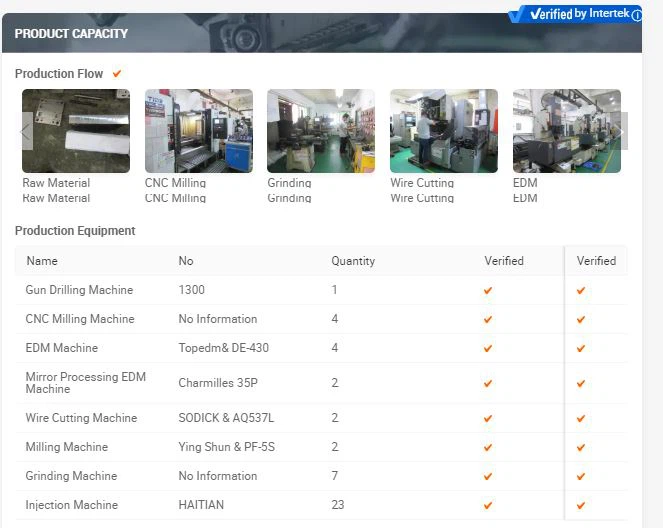Select the Name column header
This screenshot has height=528, width=663.
click(42, 261)
